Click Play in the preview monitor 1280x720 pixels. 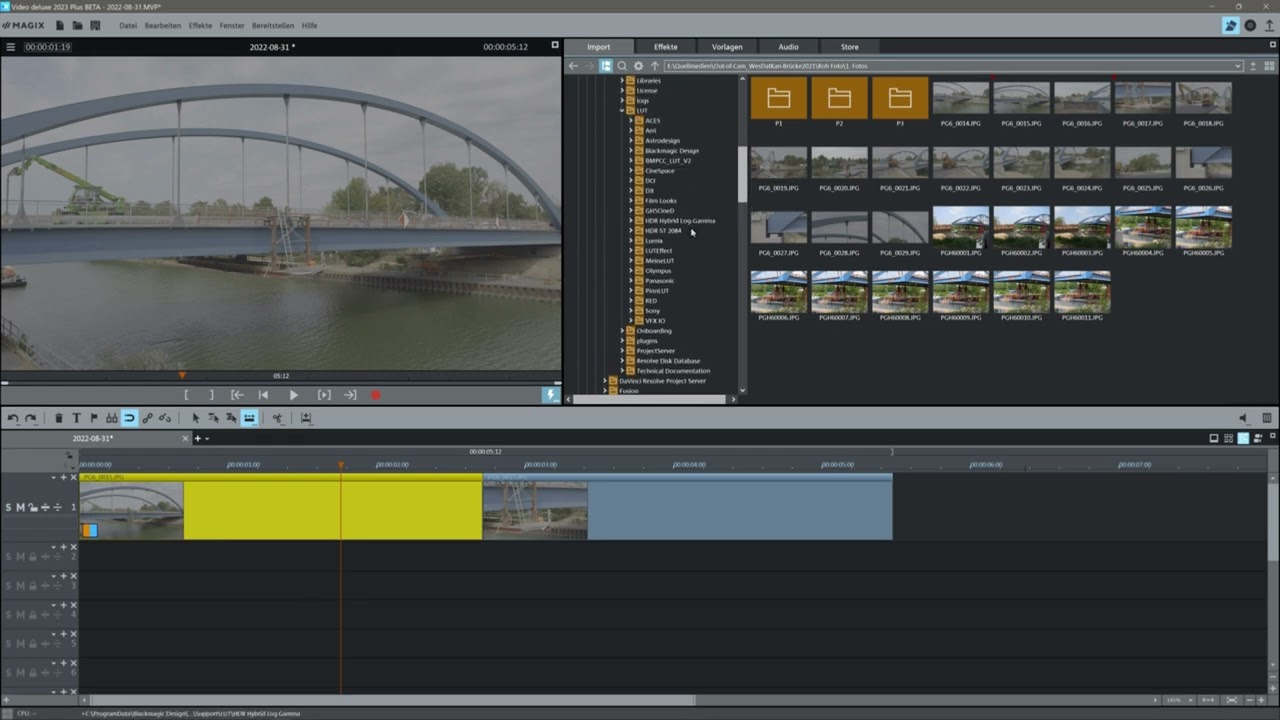coord(293,395)
